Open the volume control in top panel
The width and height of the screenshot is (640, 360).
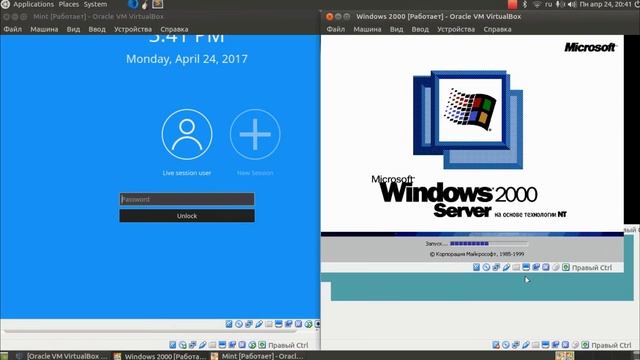[x=572, y=4]
